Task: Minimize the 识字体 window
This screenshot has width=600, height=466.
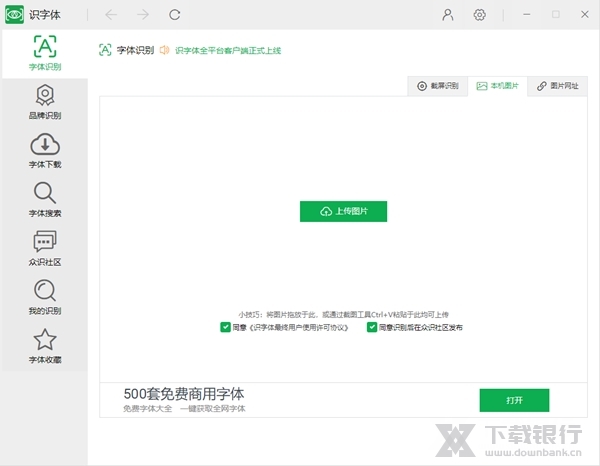Action: point(527,15)
